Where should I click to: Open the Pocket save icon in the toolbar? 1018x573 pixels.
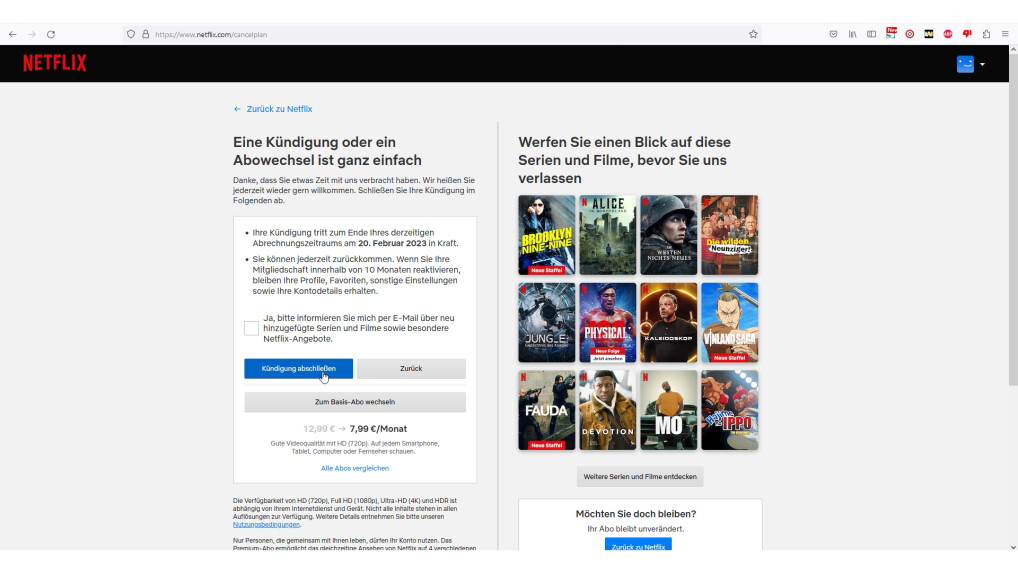coord(833,34)
